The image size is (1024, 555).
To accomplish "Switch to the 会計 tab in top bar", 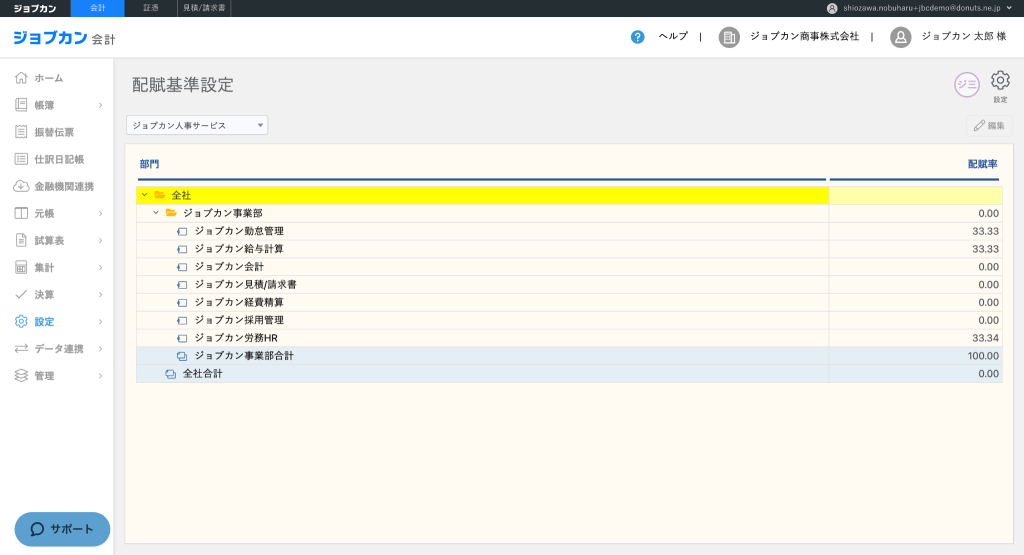I will (x=97, y=8).
